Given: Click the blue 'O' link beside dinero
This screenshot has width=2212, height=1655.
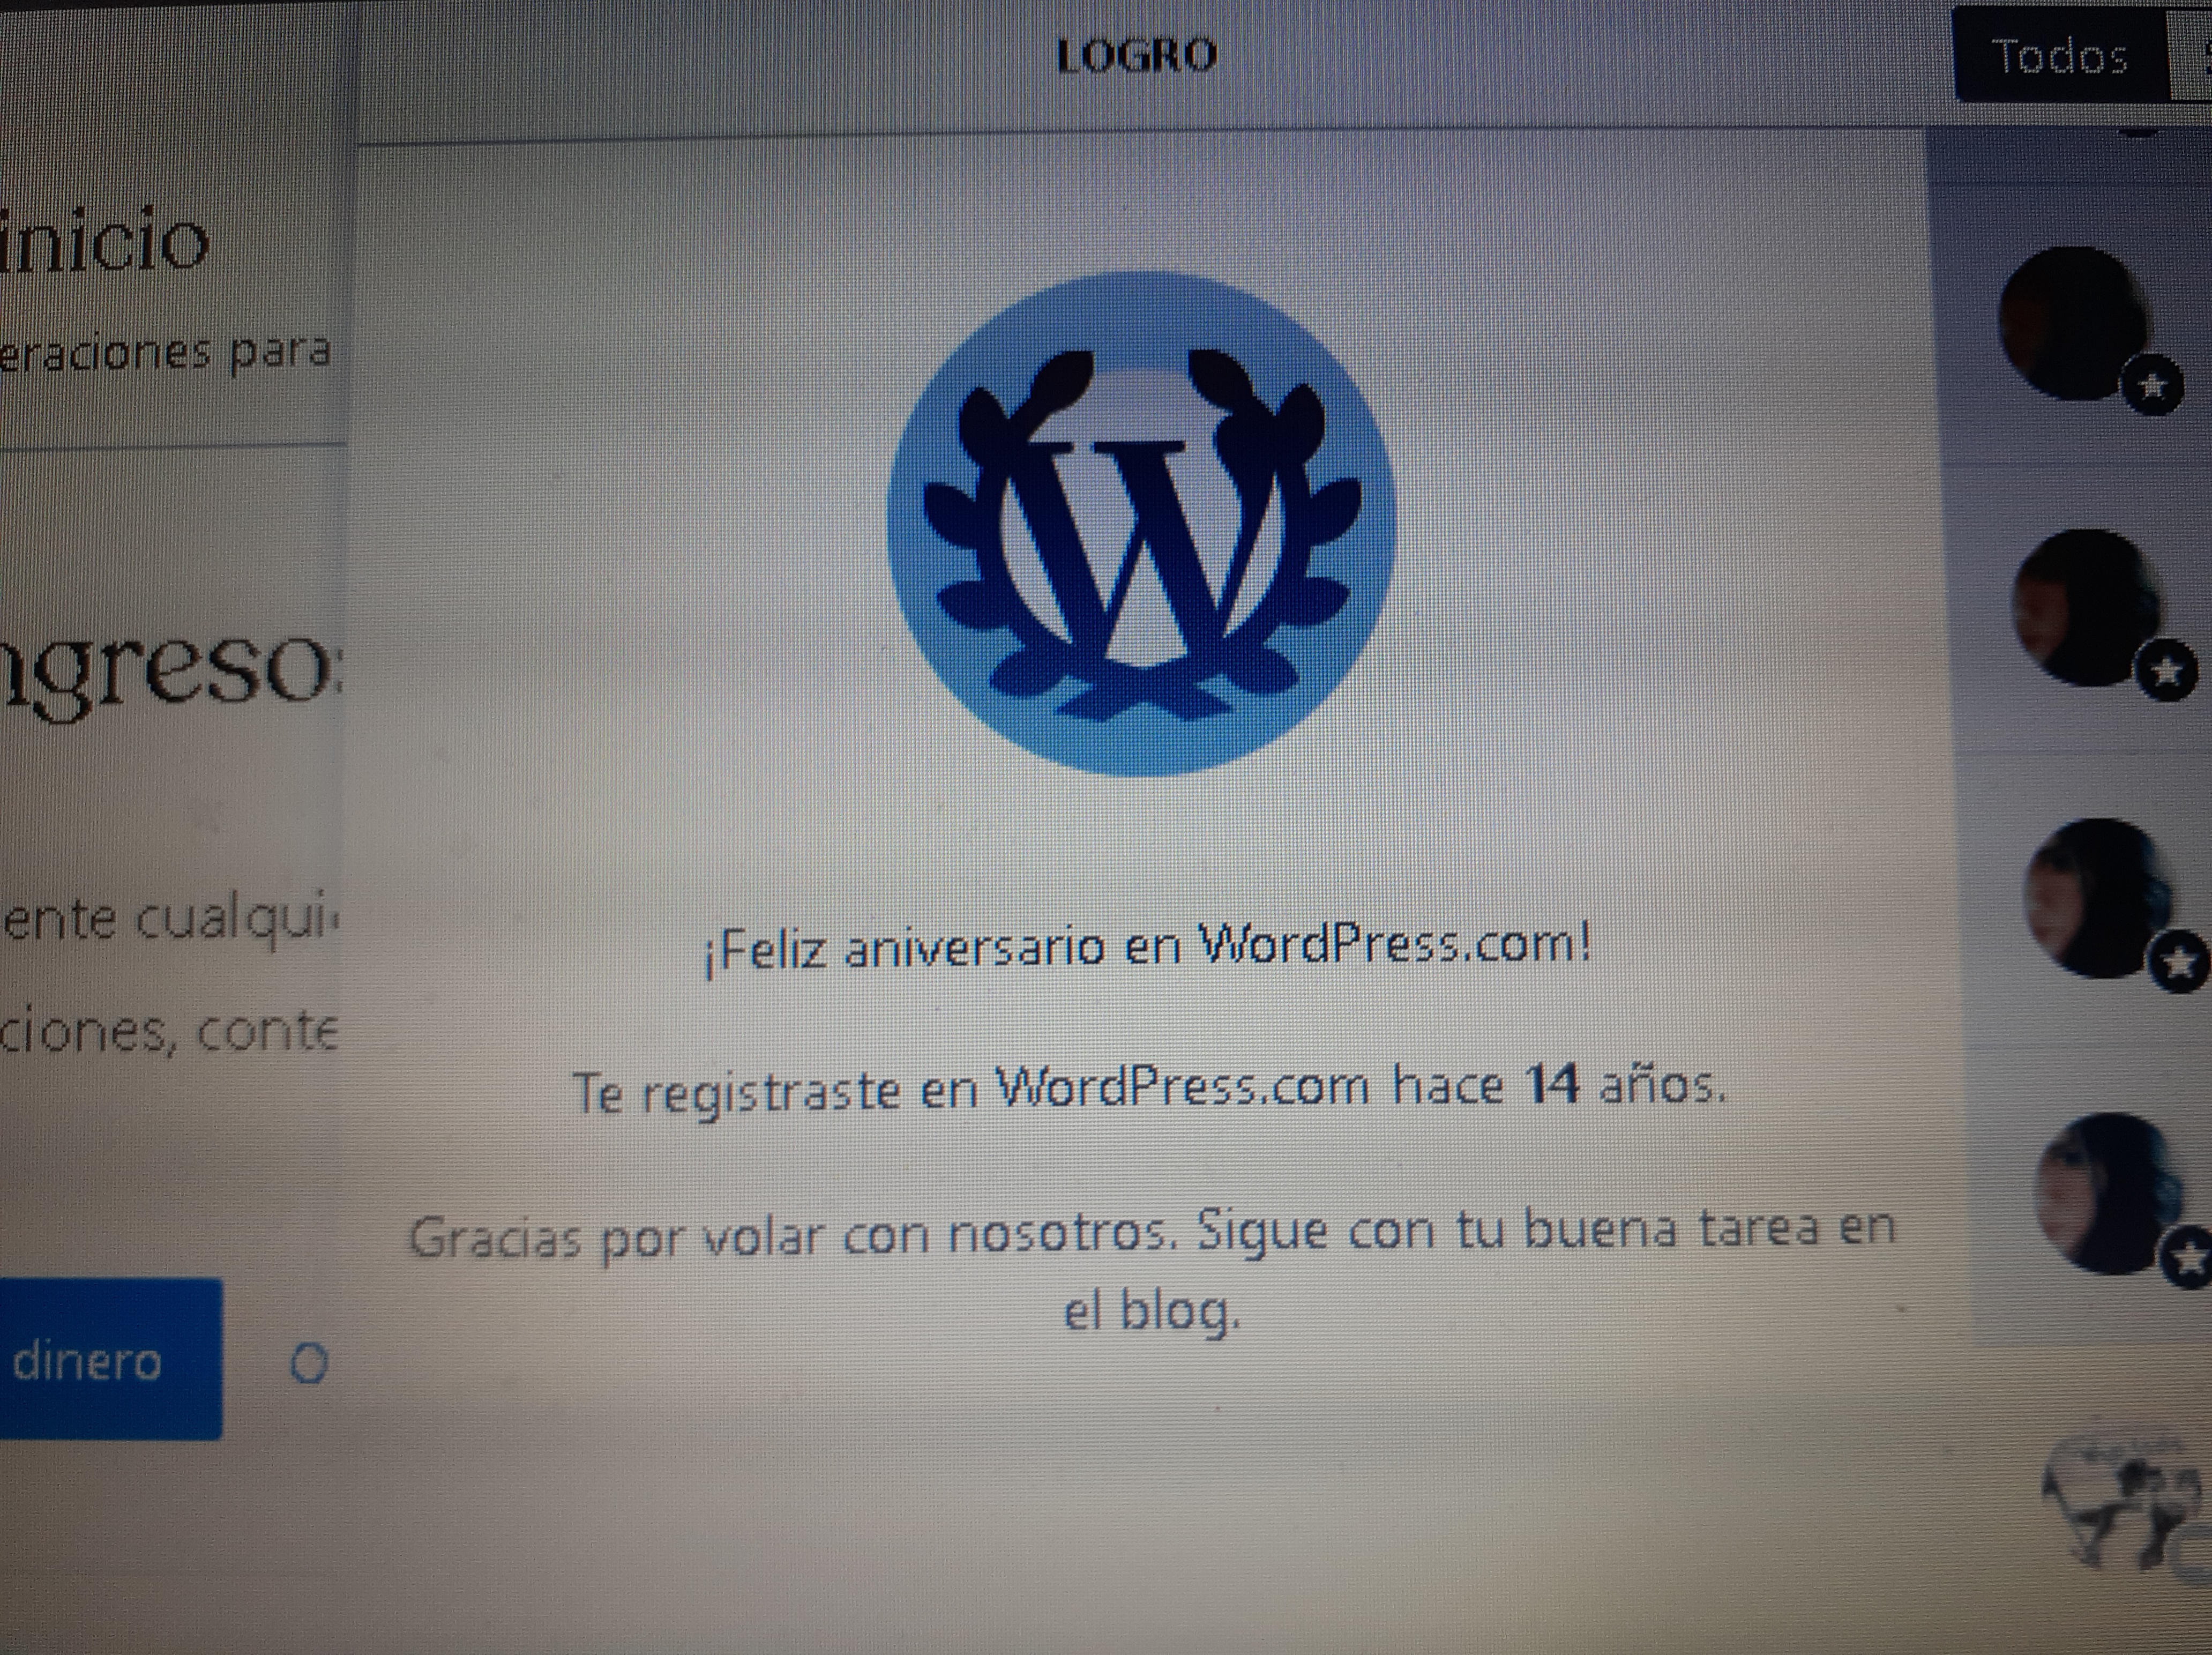Looking at the screenshot, I should coord(308,1363).
